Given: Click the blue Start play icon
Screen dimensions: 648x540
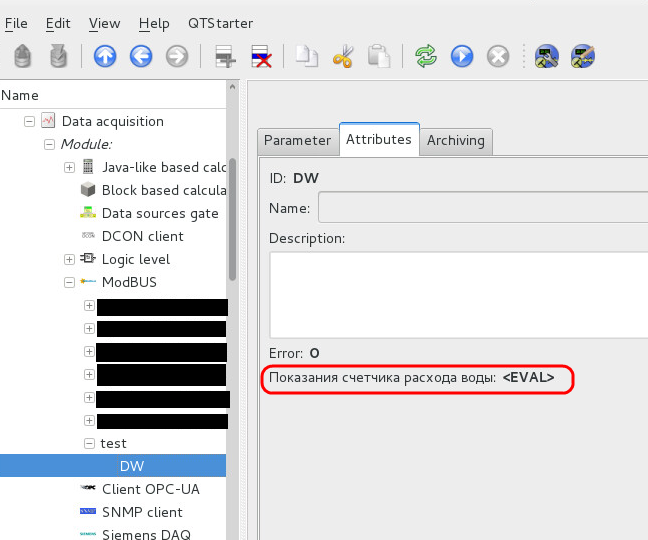Looking at the screenshot, I should [461, 56].
